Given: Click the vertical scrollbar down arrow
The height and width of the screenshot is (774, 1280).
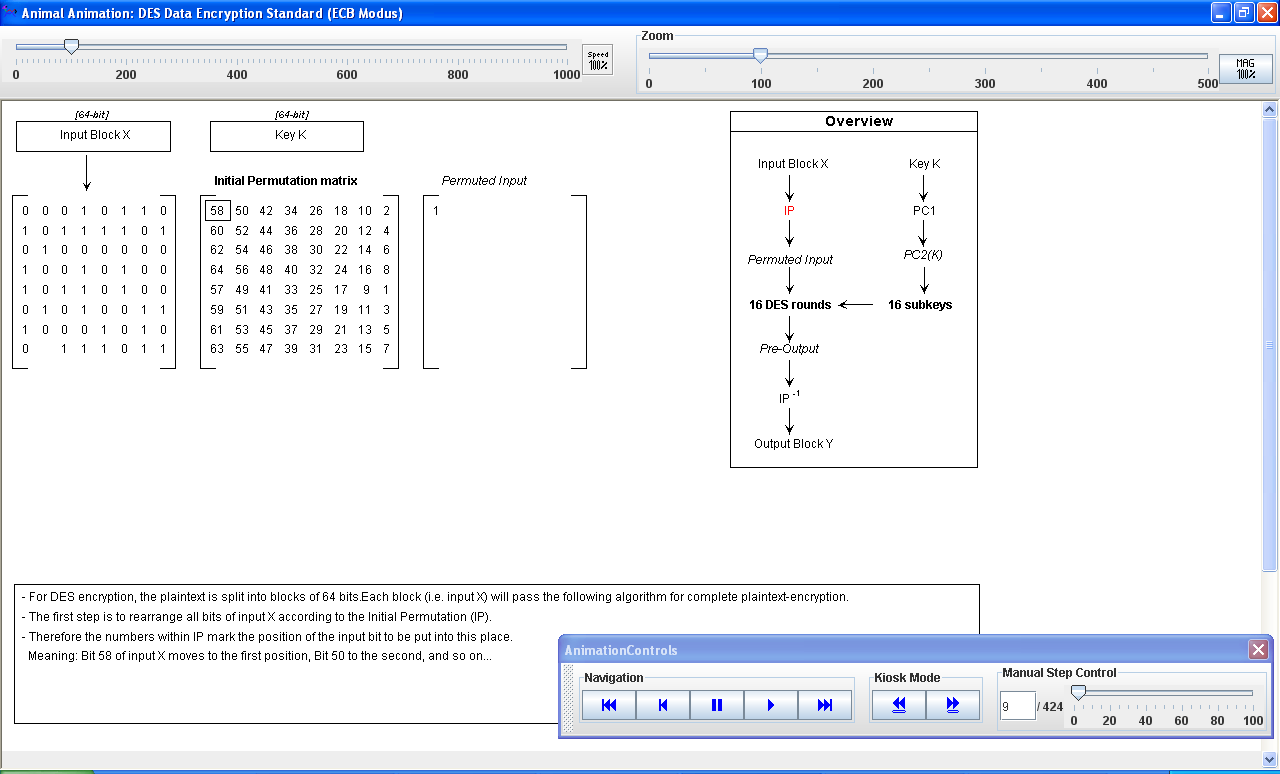Looking at the screenshot, I should tap(1270, 758).
